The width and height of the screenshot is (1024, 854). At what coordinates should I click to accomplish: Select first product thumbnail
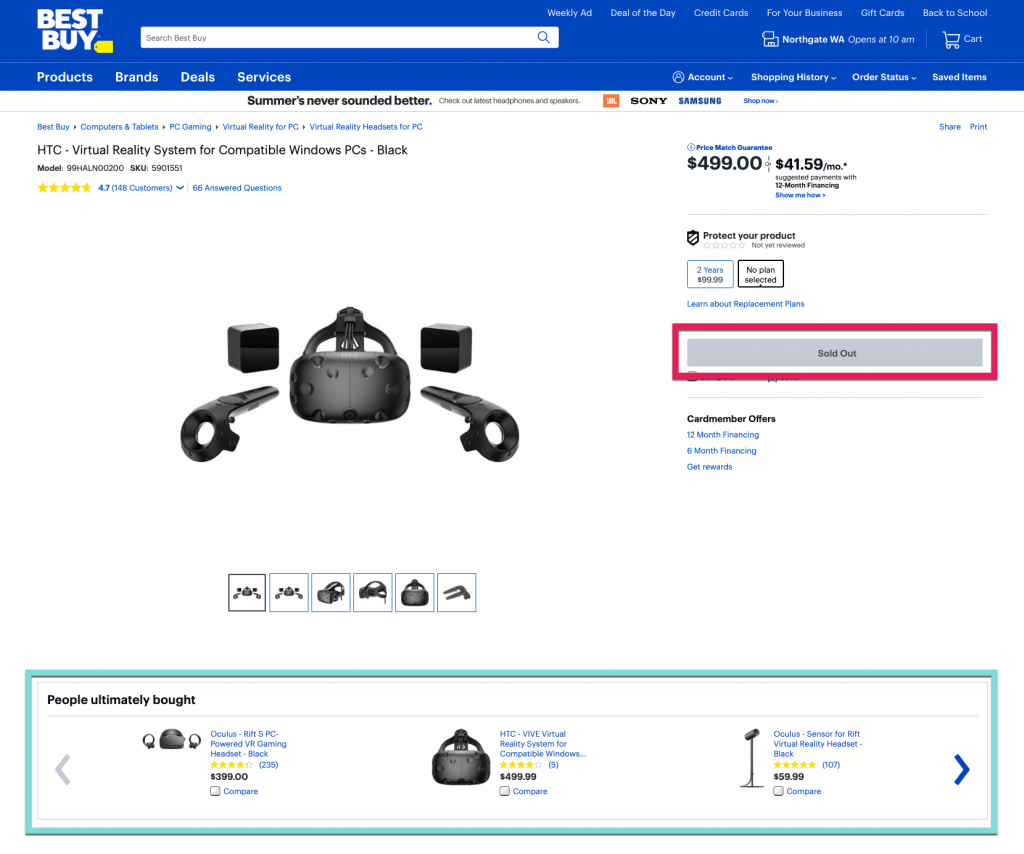click(247, 593)
